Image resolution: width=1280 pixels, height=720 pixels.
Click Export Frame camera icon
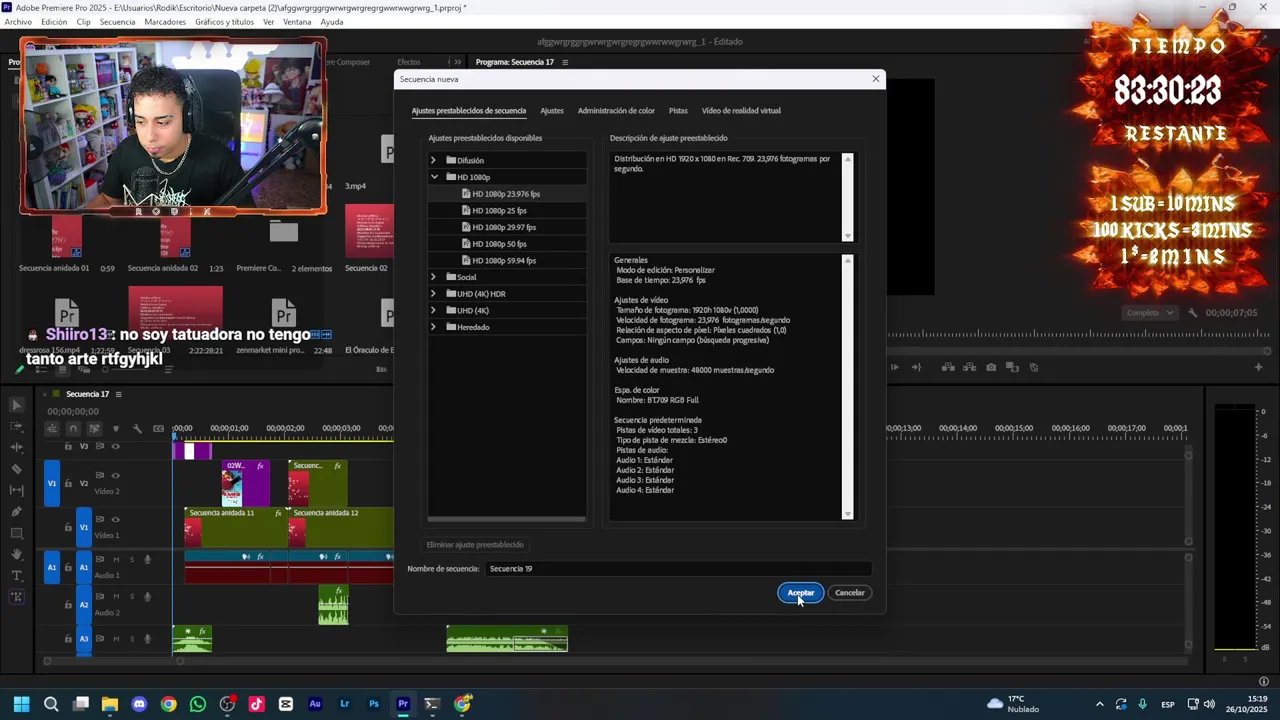tap(991, 367)
